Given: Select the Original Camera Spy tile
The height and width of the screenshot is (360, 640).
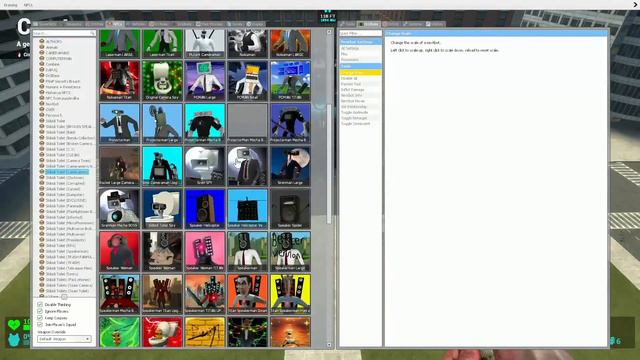Looking at the screenshot, I should [x=162, y=80].
